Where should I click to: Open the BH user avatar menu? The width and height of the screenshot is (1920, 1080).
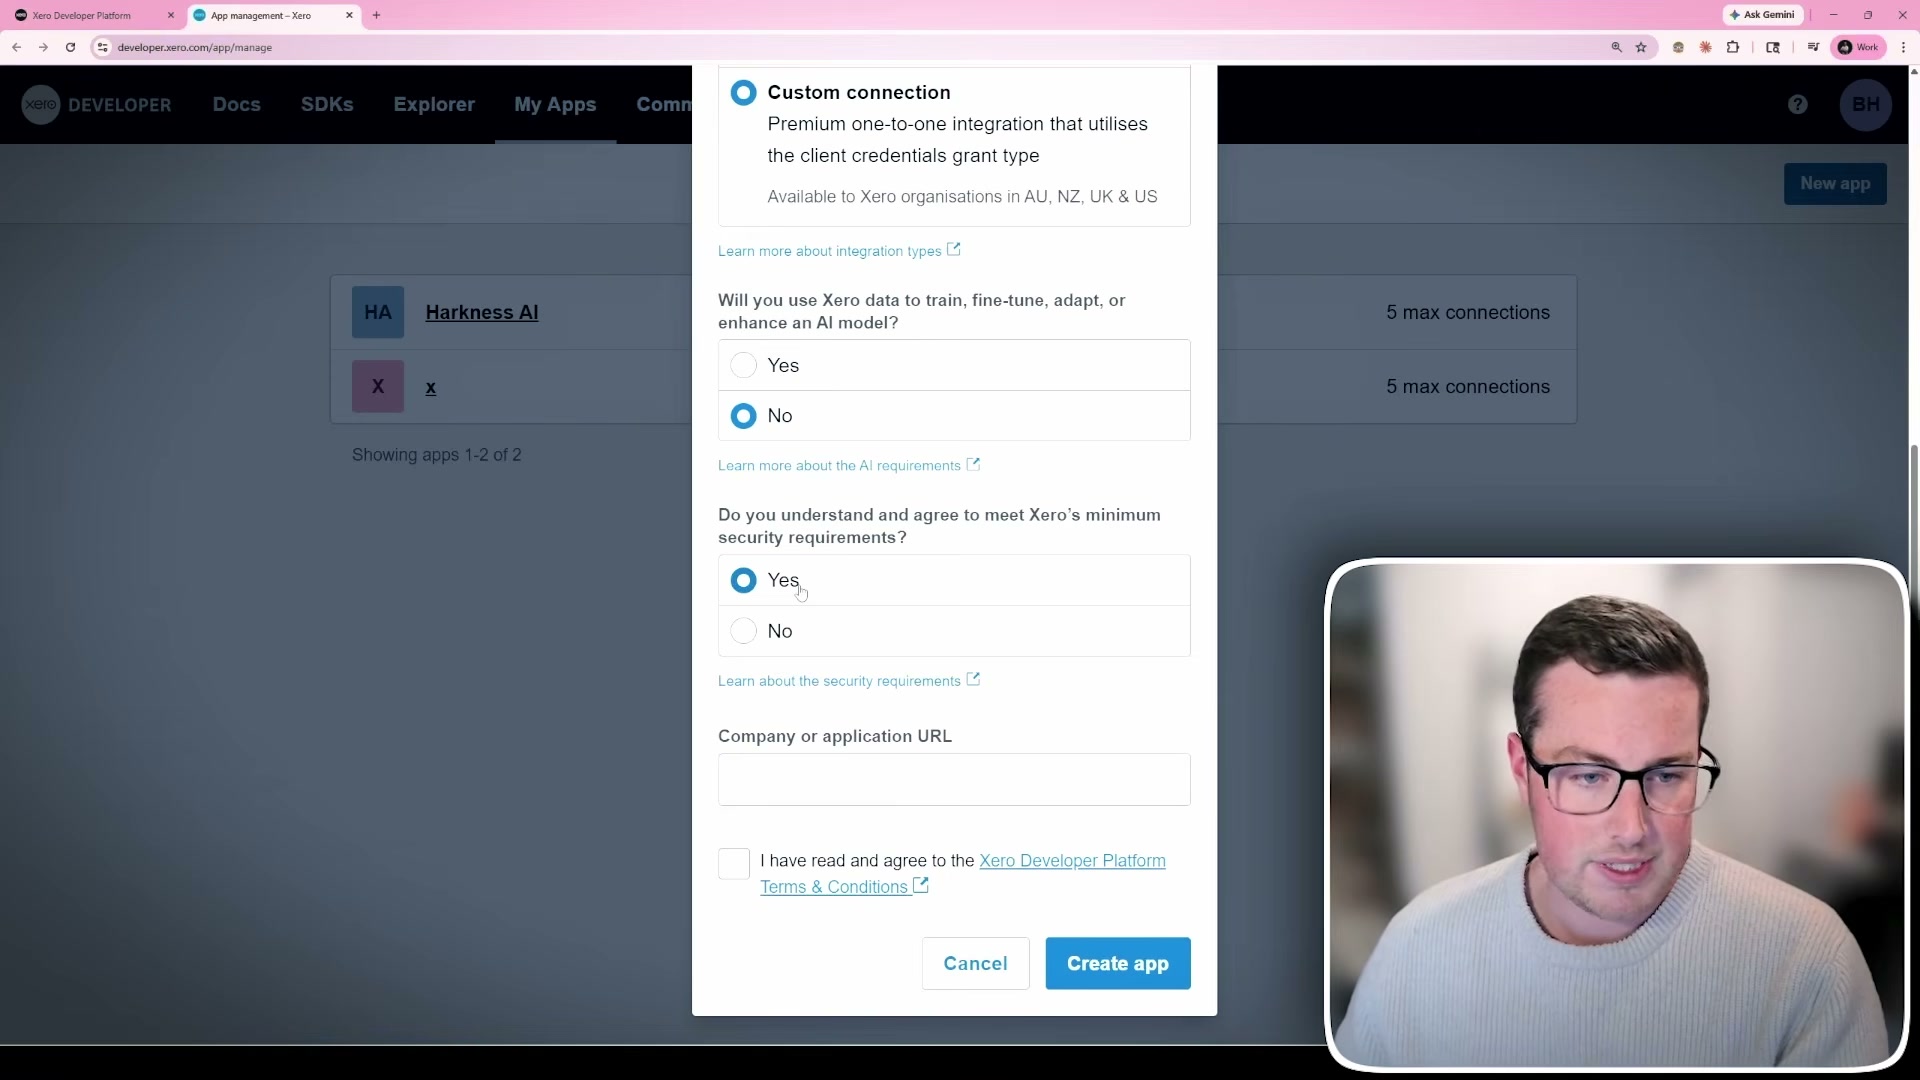(1866, 105)
